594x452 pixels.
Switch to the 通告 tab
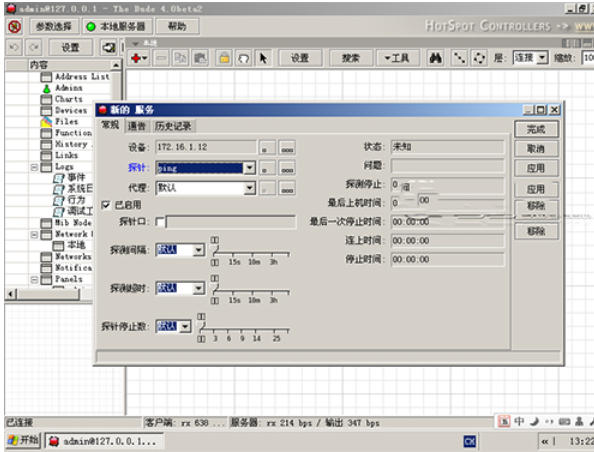point(137,126)
